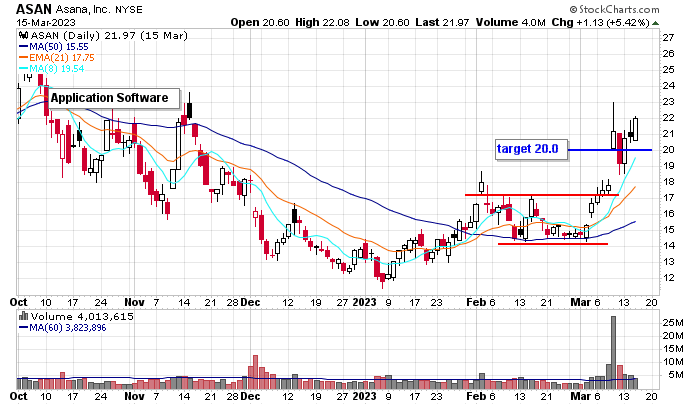Click the 12 price axis label on right

click(x=668, y=278)
